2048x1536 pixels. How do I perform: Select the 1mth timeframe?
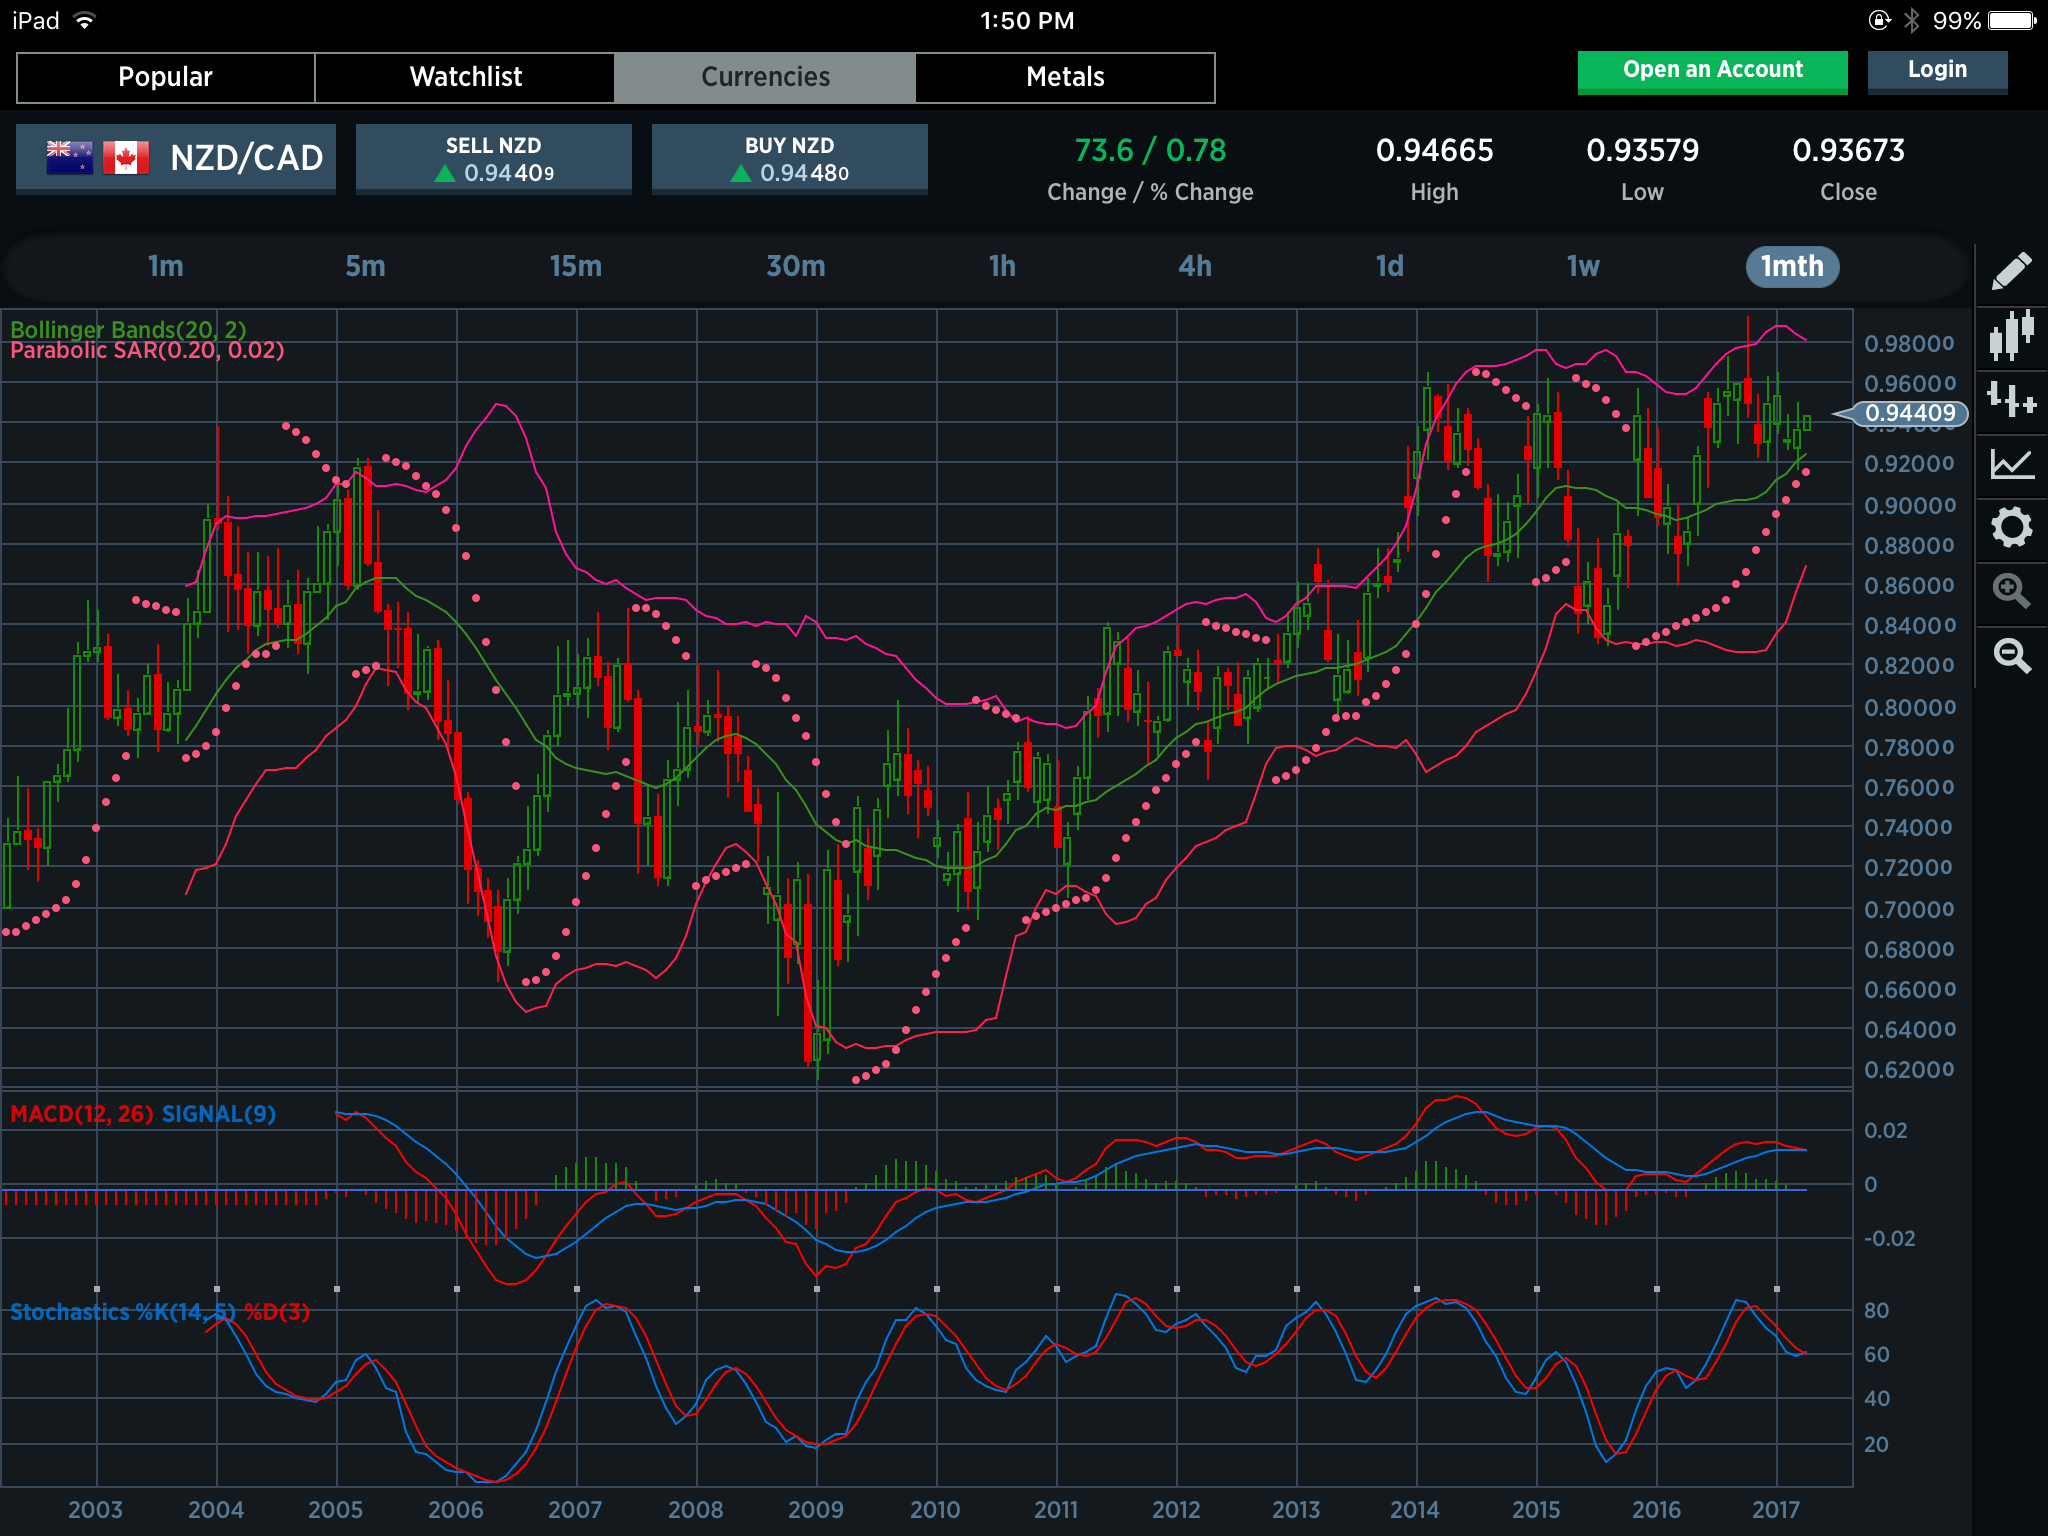[x=1792, y=266]
